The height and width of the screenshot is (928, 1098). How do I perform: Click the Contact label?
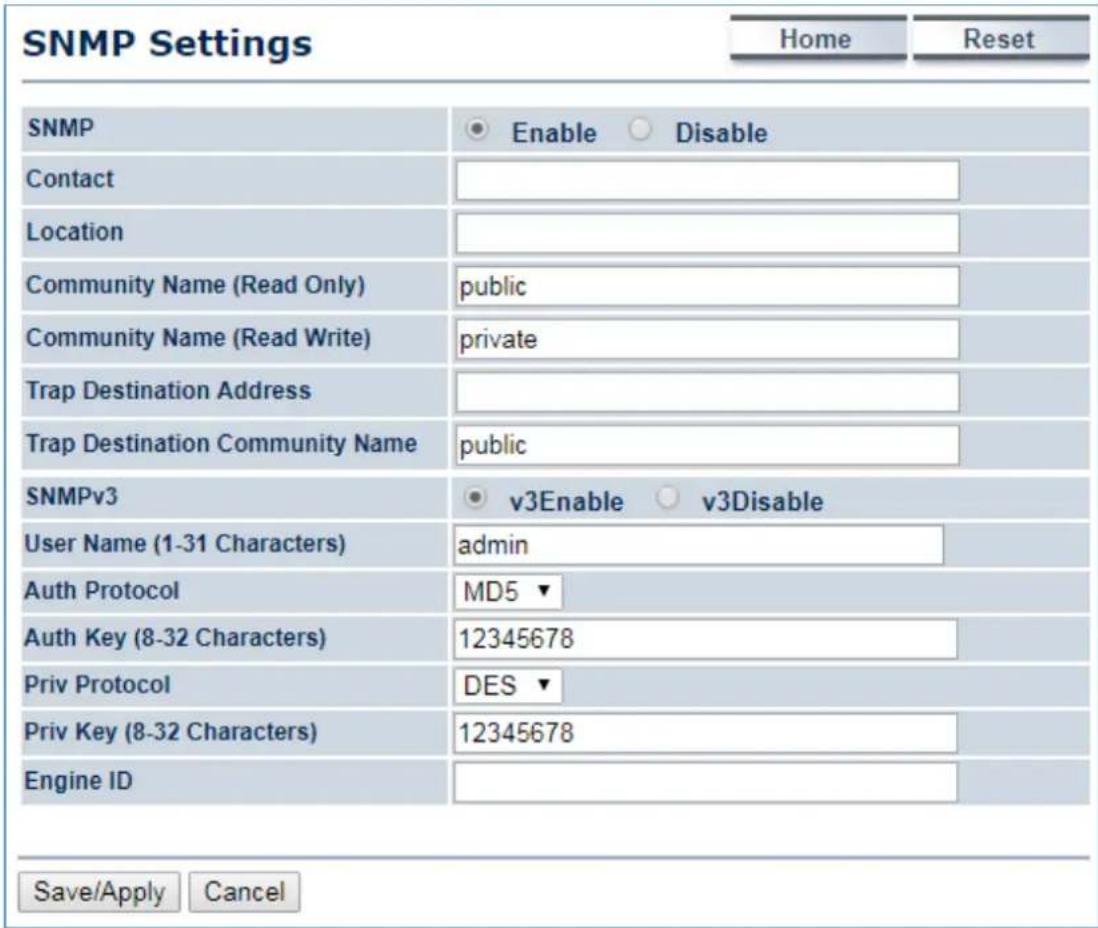click(x=69, y=179)
